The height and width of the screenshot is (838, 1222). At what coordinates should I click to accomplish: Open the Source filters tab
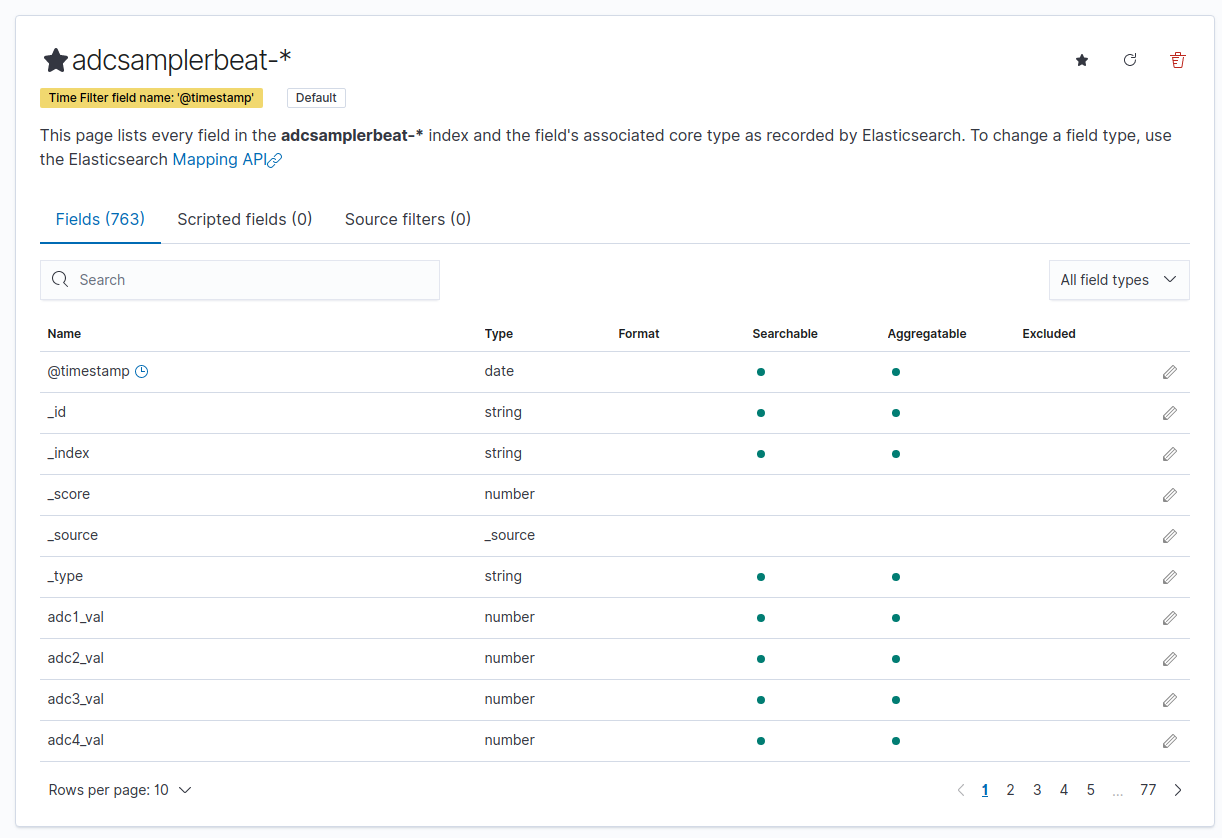407,219
